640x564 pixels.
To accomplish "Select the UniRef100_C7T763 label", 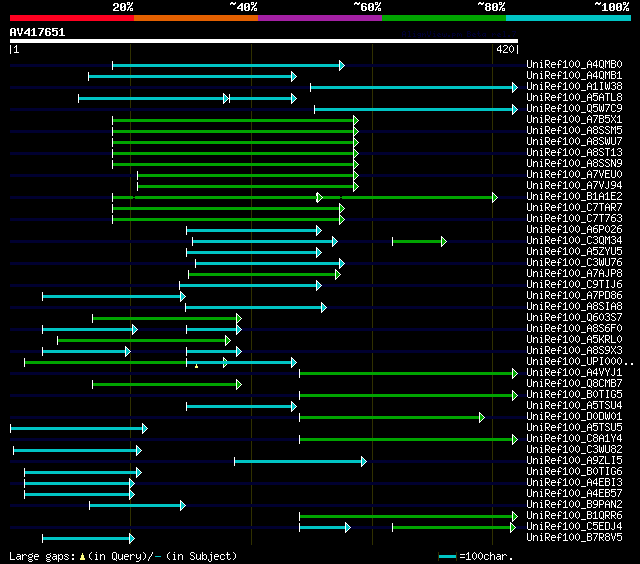I will [x=574, y=219].
